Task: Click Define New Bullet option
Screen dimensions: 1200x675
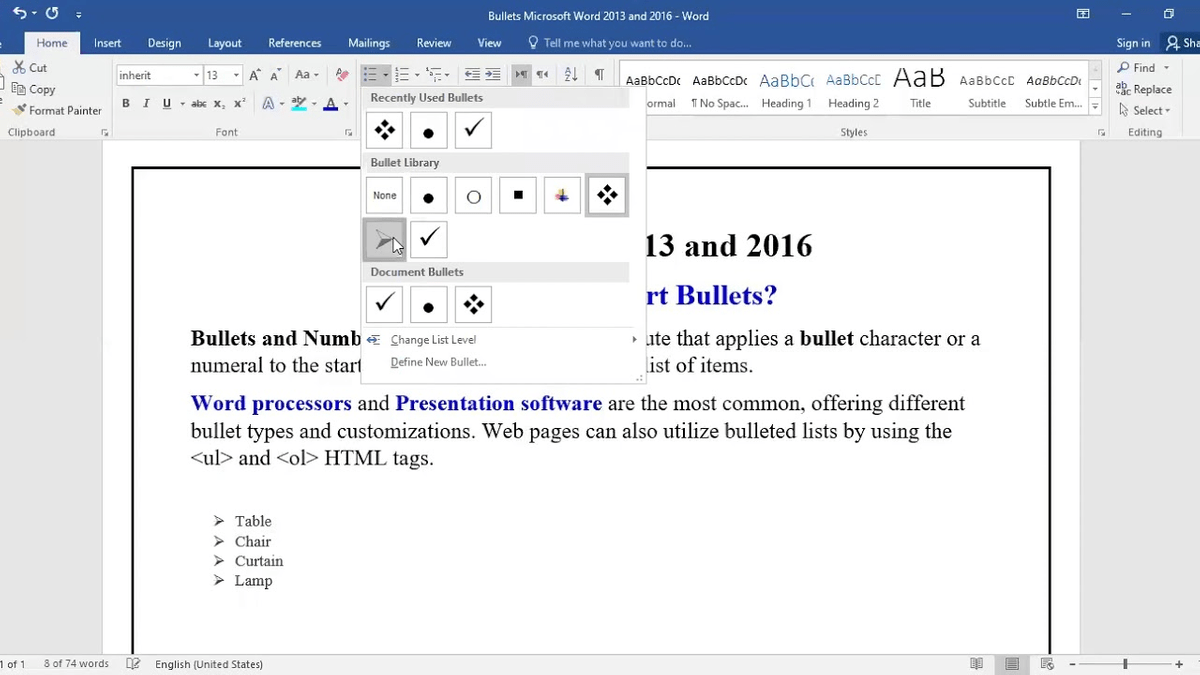Action: tap(438, 362)
